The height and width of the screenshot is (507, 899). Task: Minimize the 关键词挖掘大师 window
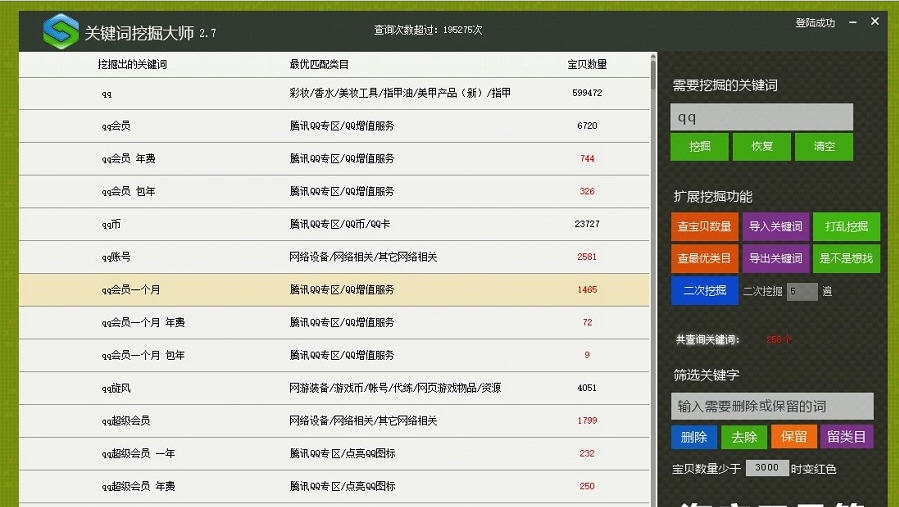tap(853, 22)
